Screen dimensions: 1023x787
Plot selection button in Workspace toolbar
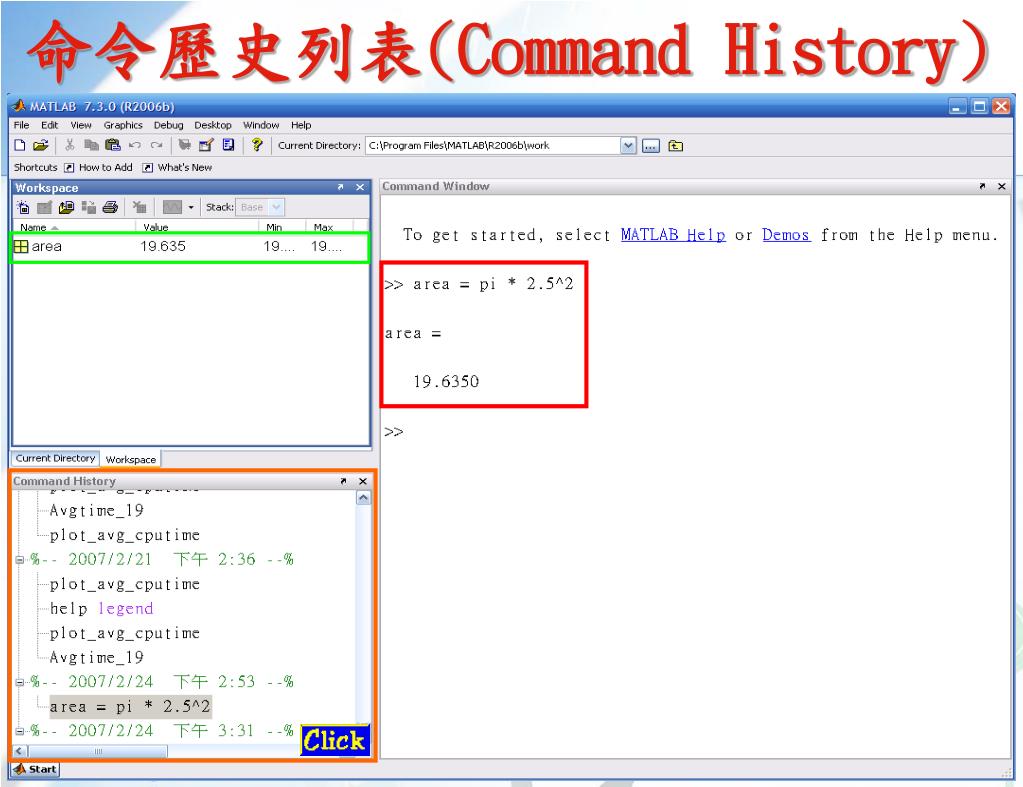(x=172, y=208)
